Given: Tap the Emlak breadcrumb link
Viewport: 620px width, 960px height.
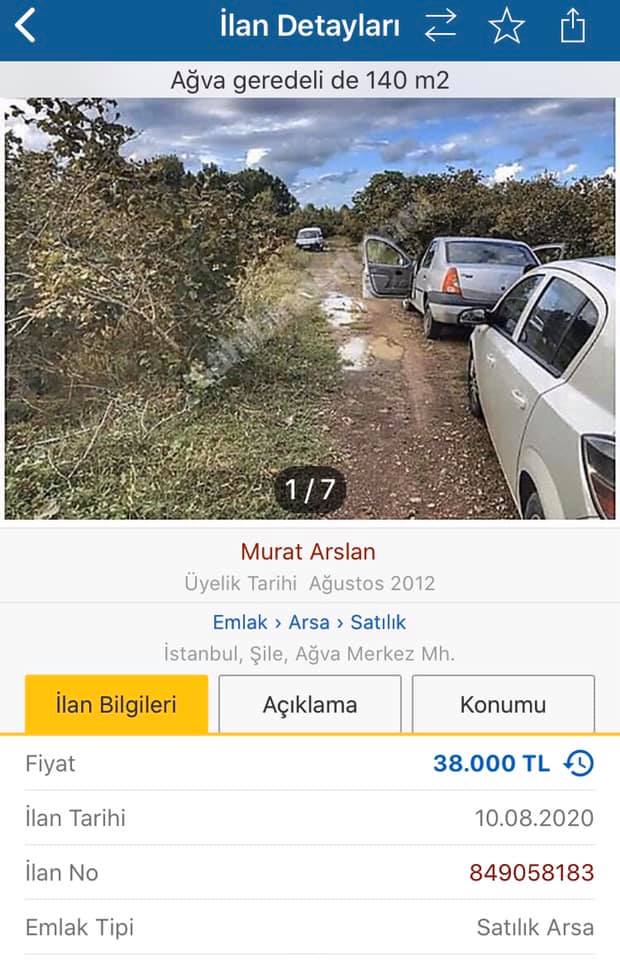Looking at the screenshot, I should 240,622.
